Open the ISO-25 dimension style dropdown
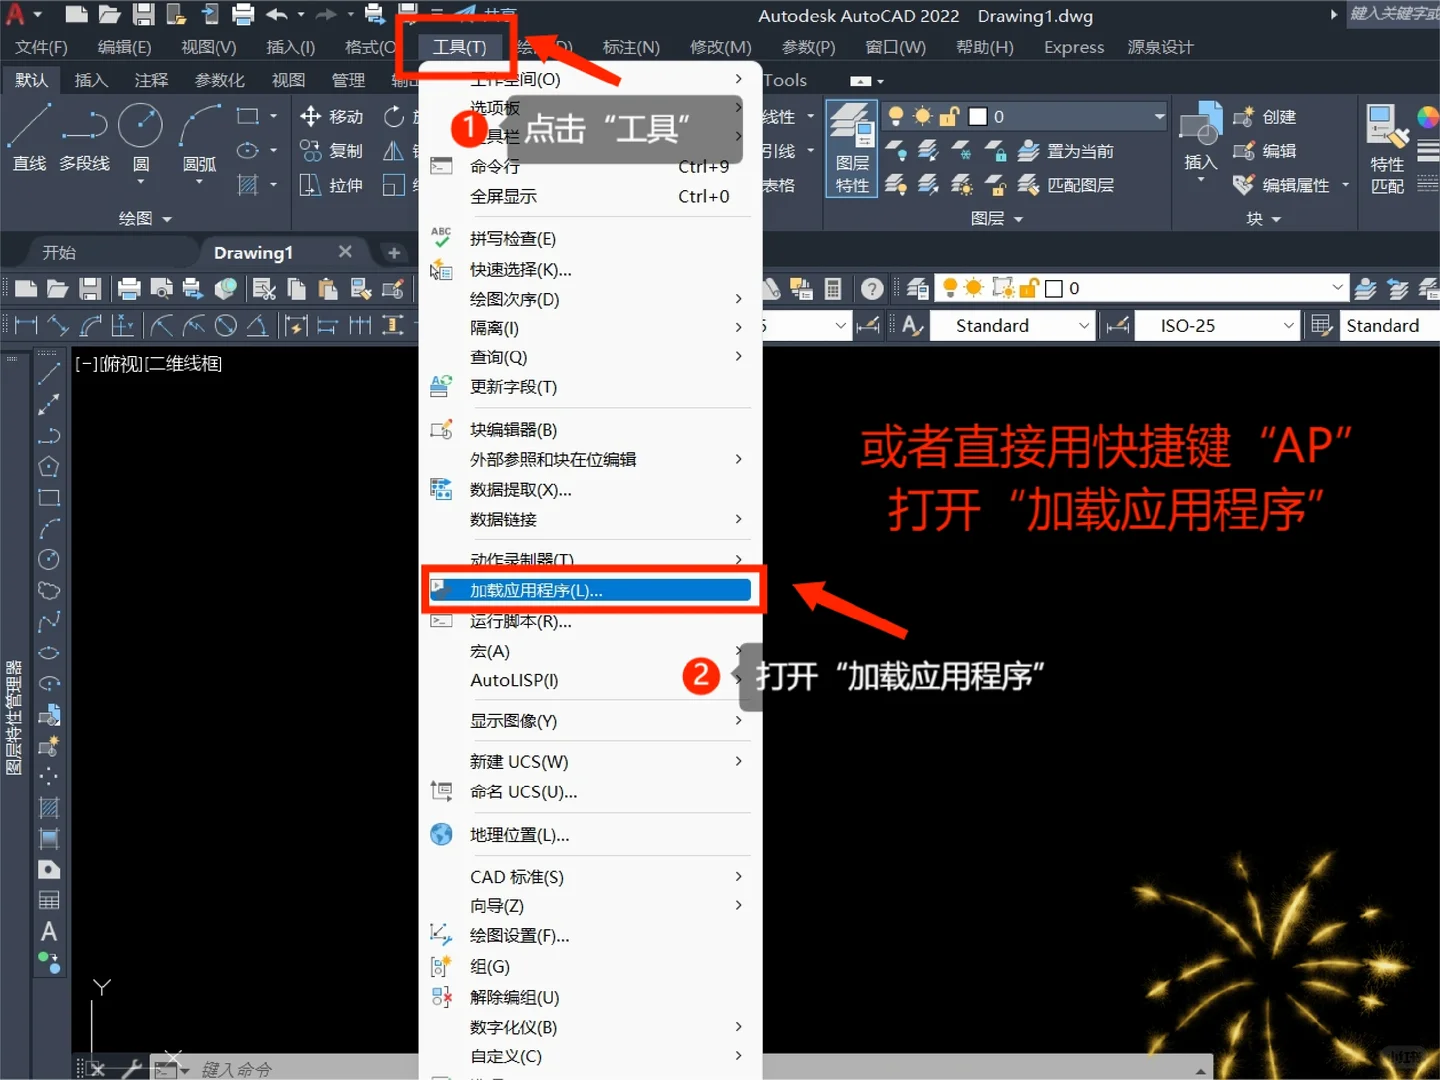1440x1080 pixels. click(1291, 325)
